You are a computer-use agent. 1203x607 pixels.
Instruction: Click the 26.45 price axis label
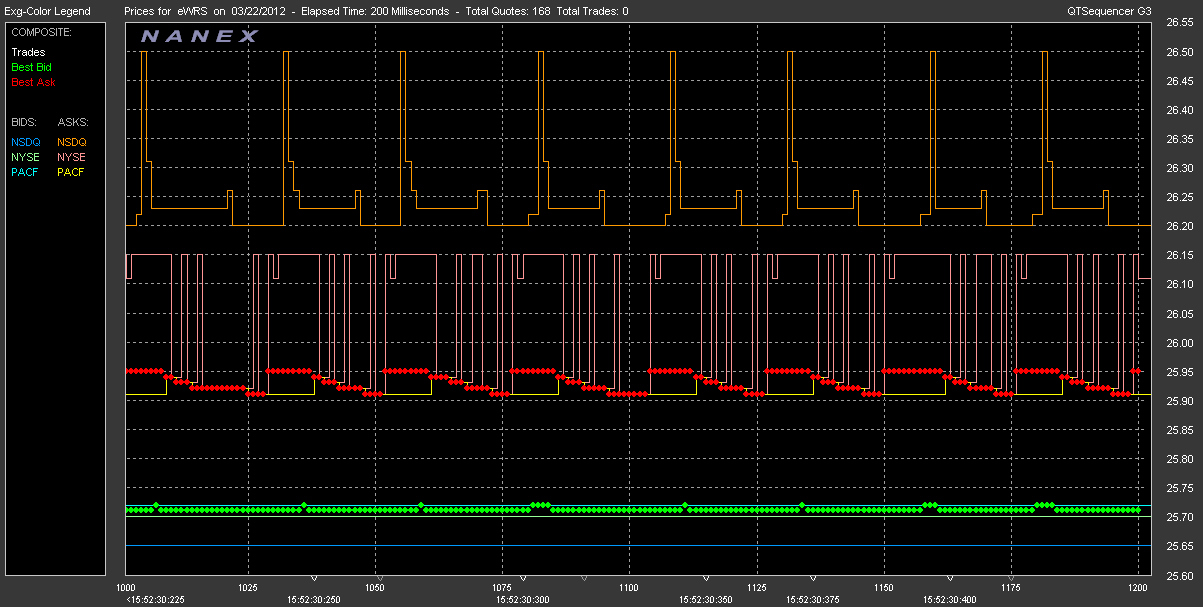1180,81
